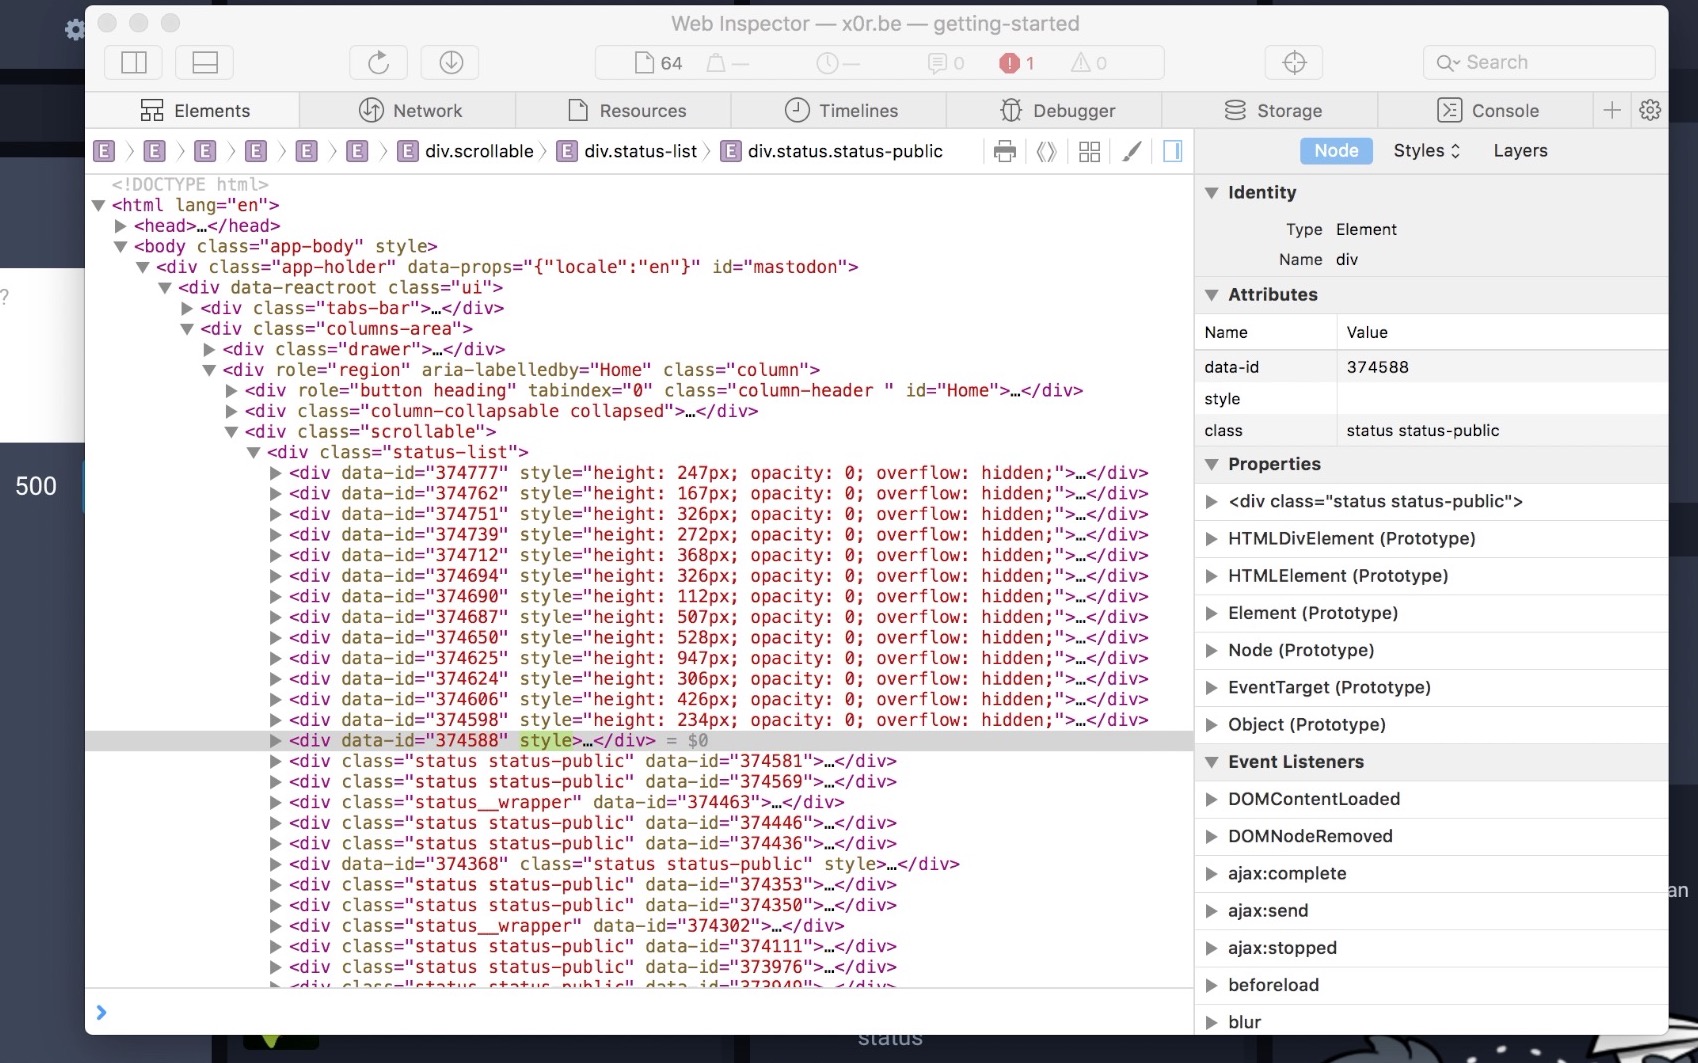Expand the Node (Prototype) property
Screen dimensions: 1698x1063
pos(1211,651)
